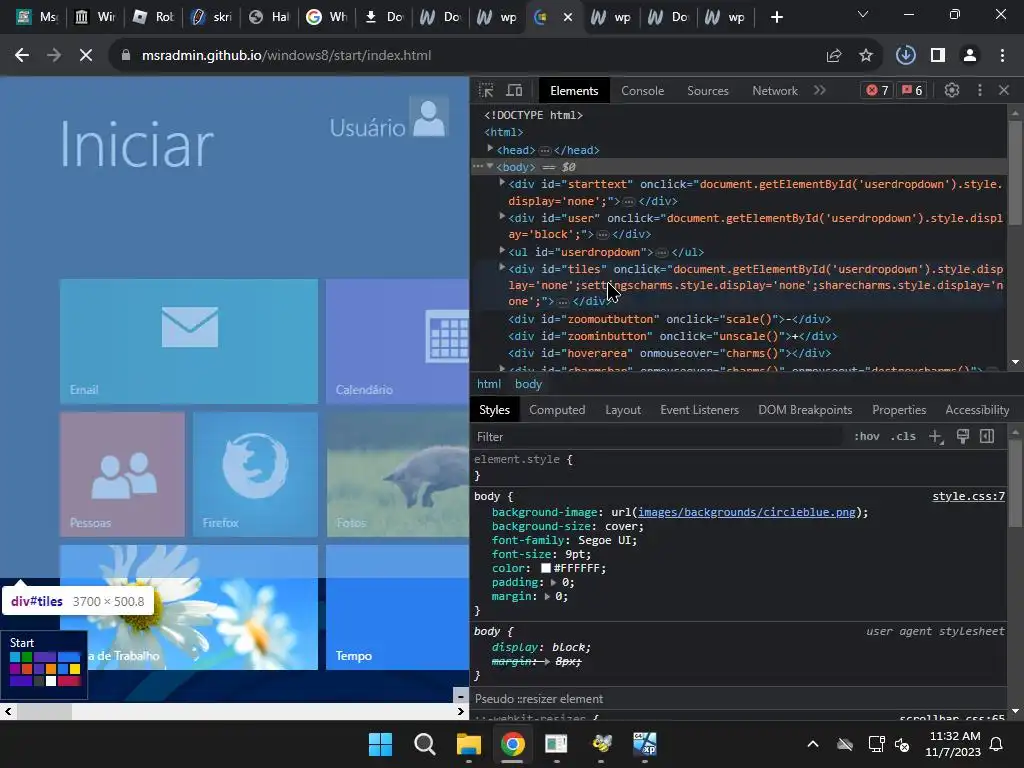This screenshot has height=768, width=1024.
Task: Switch to the Sources tab
Action: click(707, 91)
